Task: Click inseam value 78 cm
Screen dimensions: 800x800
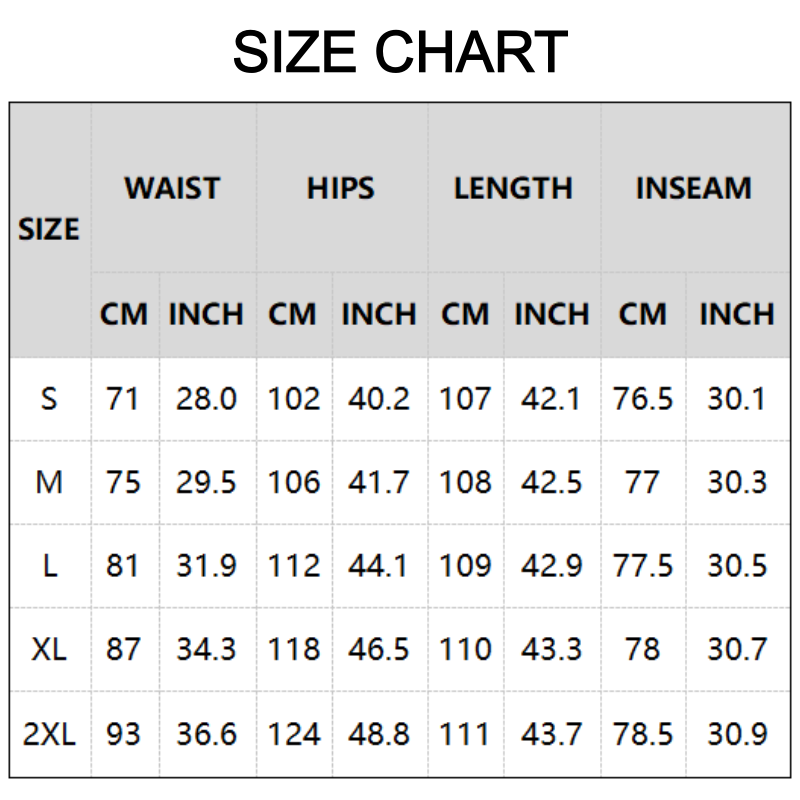Action: click(x=642, y=650)
